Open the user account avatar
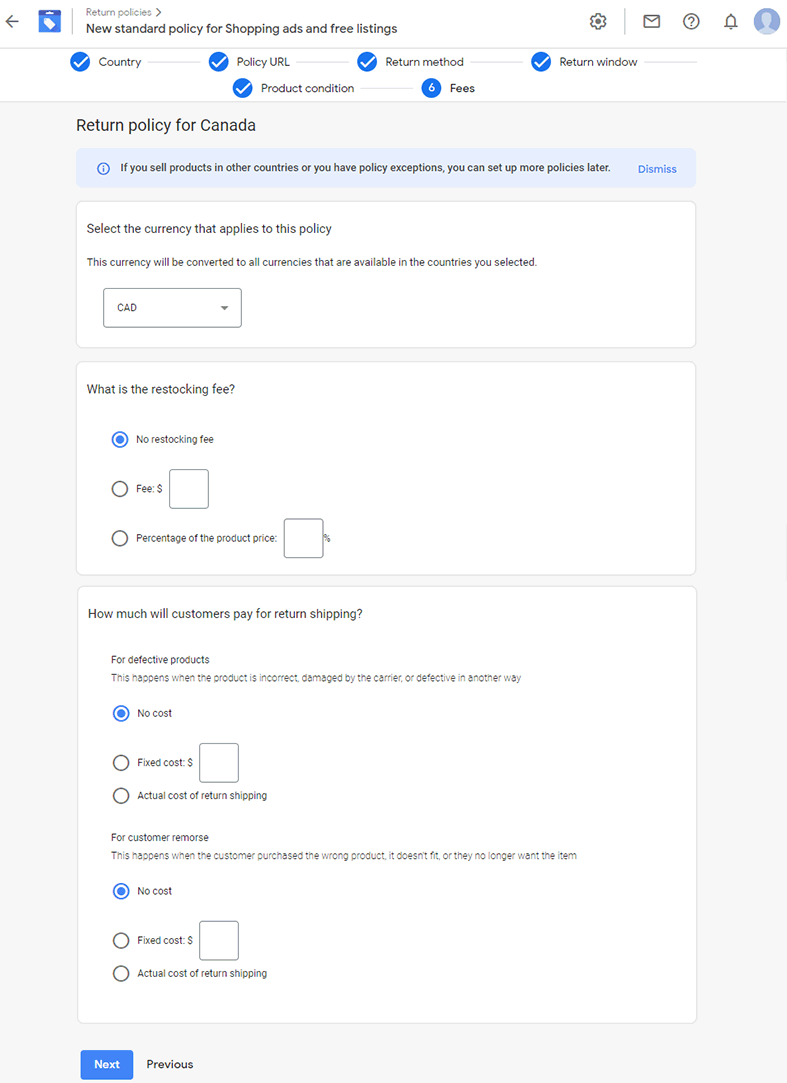This screenshot has width=787, height=1083. coord(767,21)
